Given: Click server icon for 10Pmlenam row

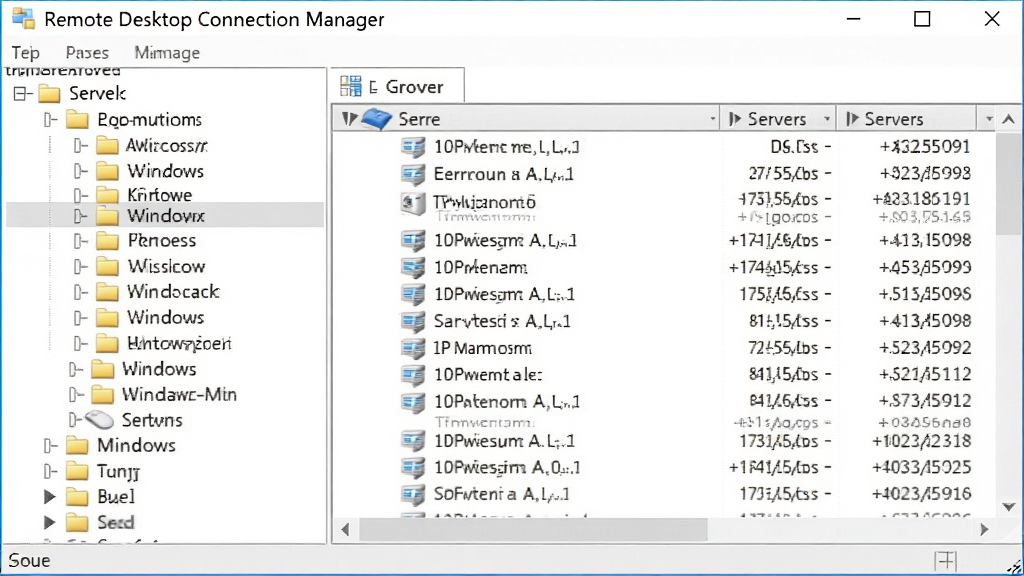Looking at the screenshot, I should pos(413,267).
